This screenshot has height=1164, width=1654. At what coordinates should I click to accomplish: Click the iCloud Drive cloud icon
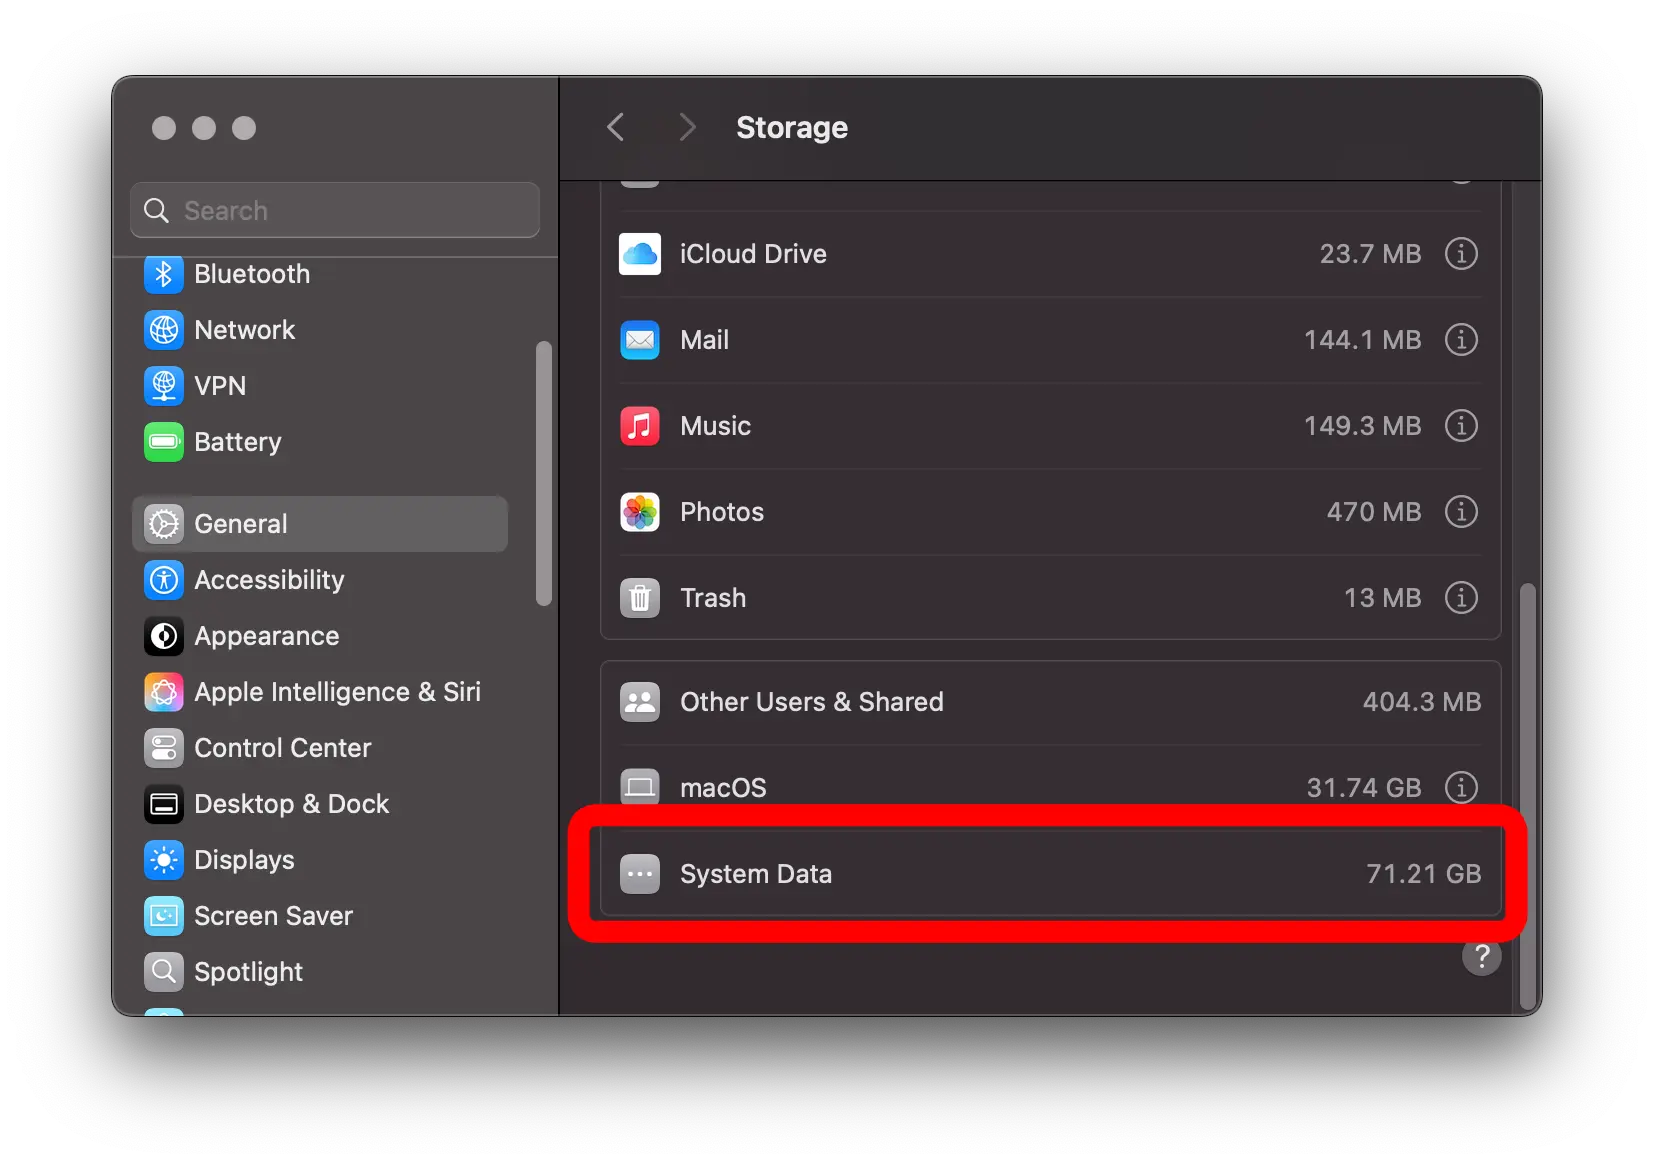tap(640, 254)
